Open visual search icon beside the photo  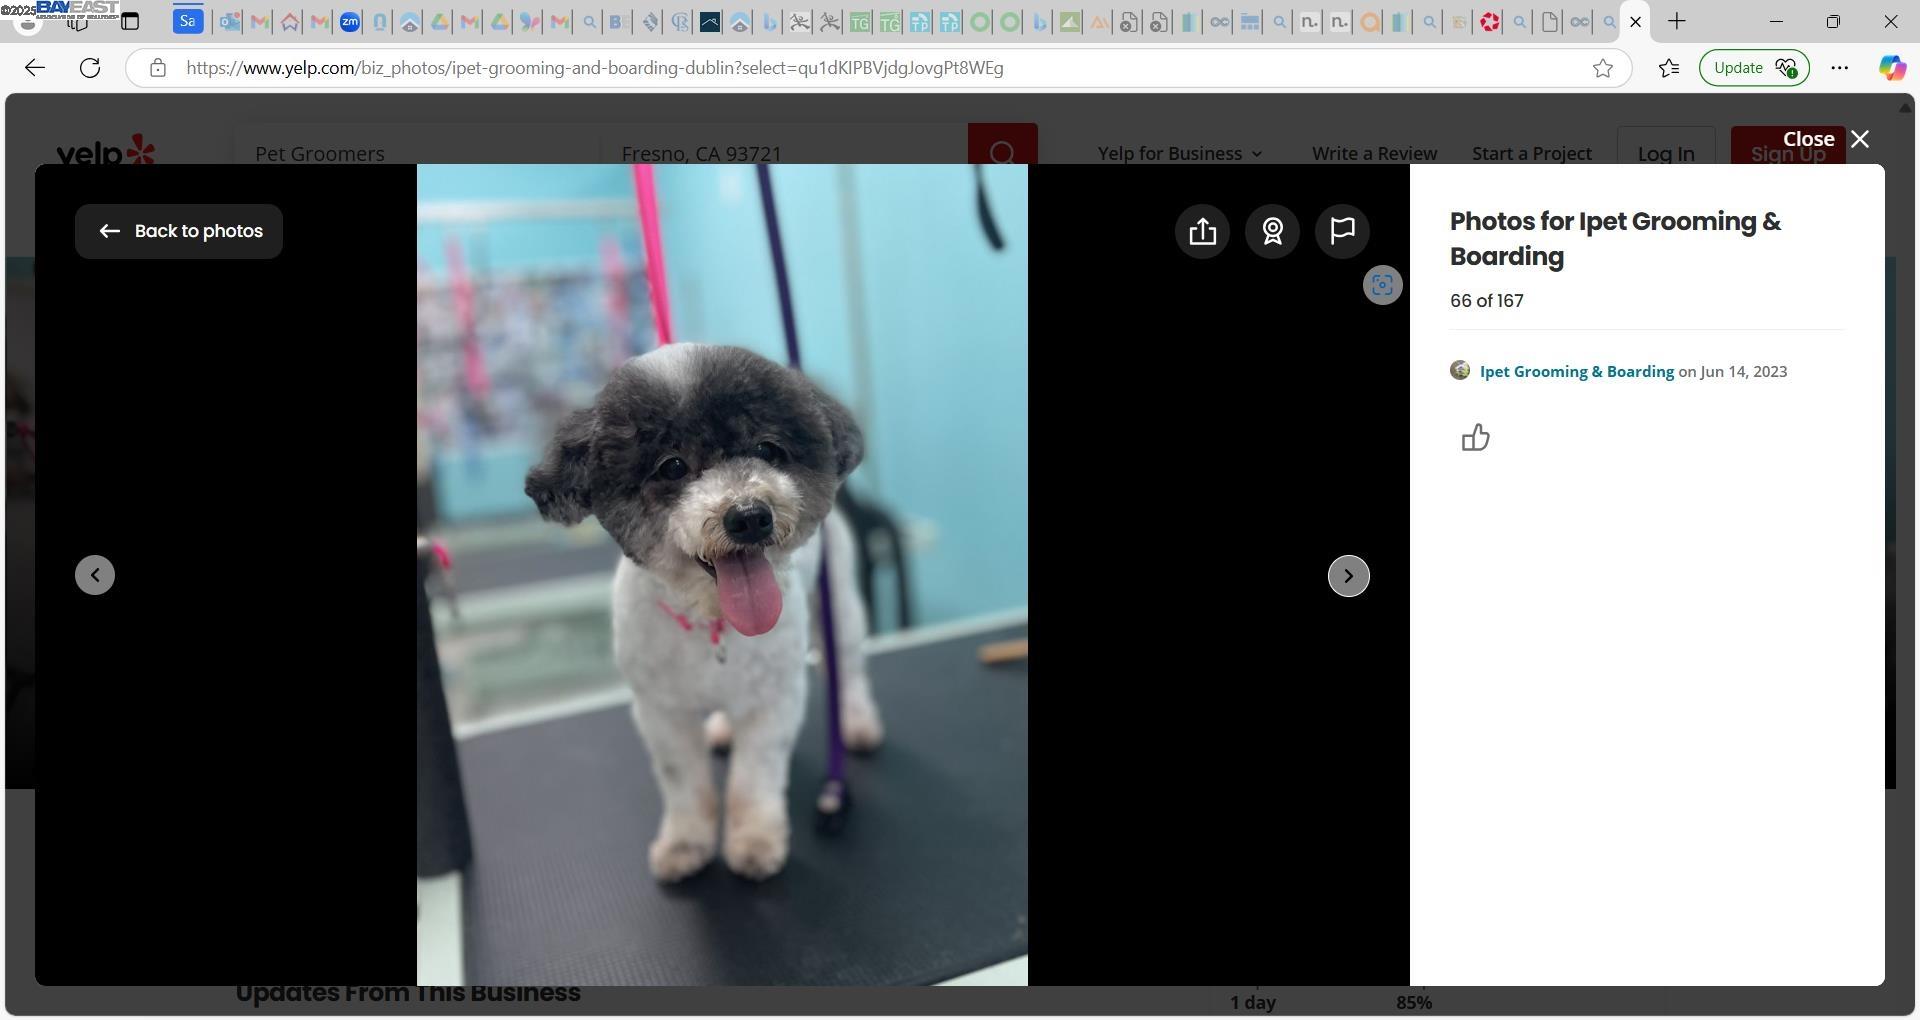click(1382, 285)
